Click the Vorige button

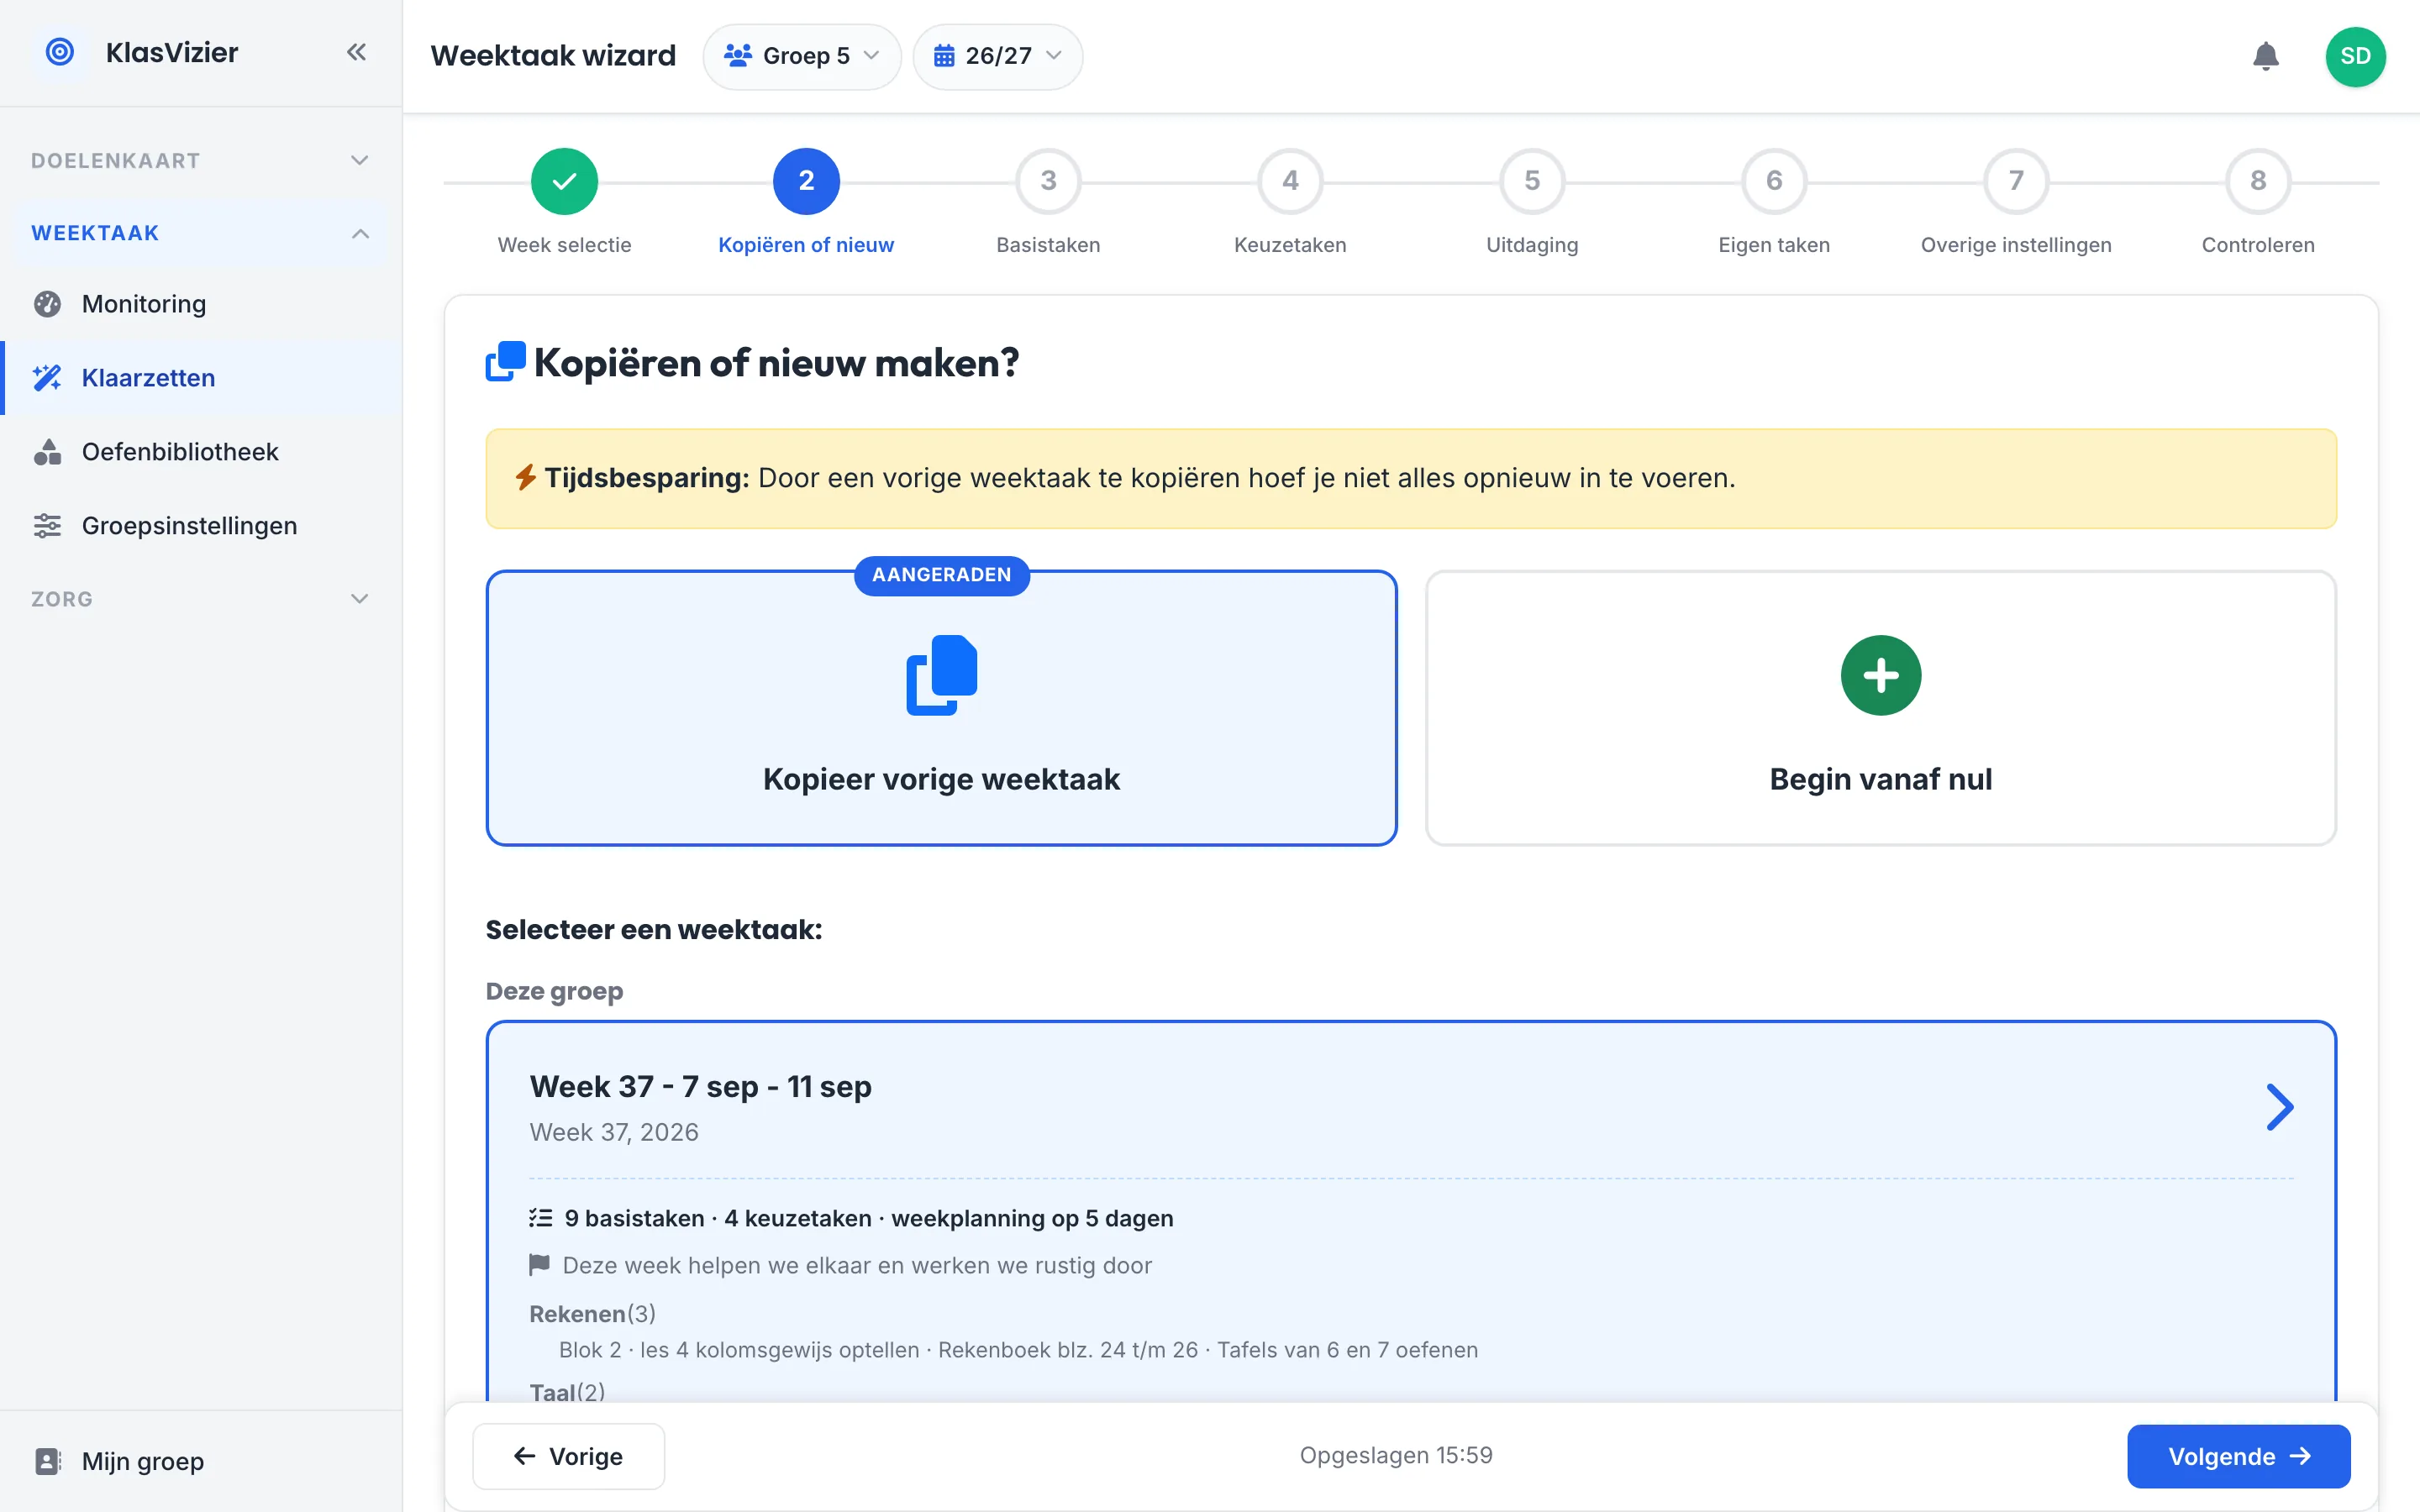(568, 1456)
